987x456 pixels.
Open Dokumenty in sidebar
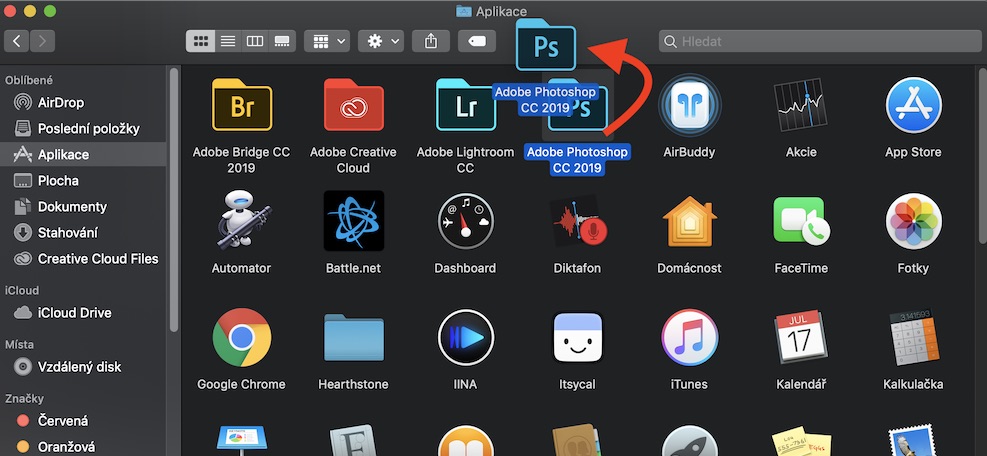coord(83,207)
